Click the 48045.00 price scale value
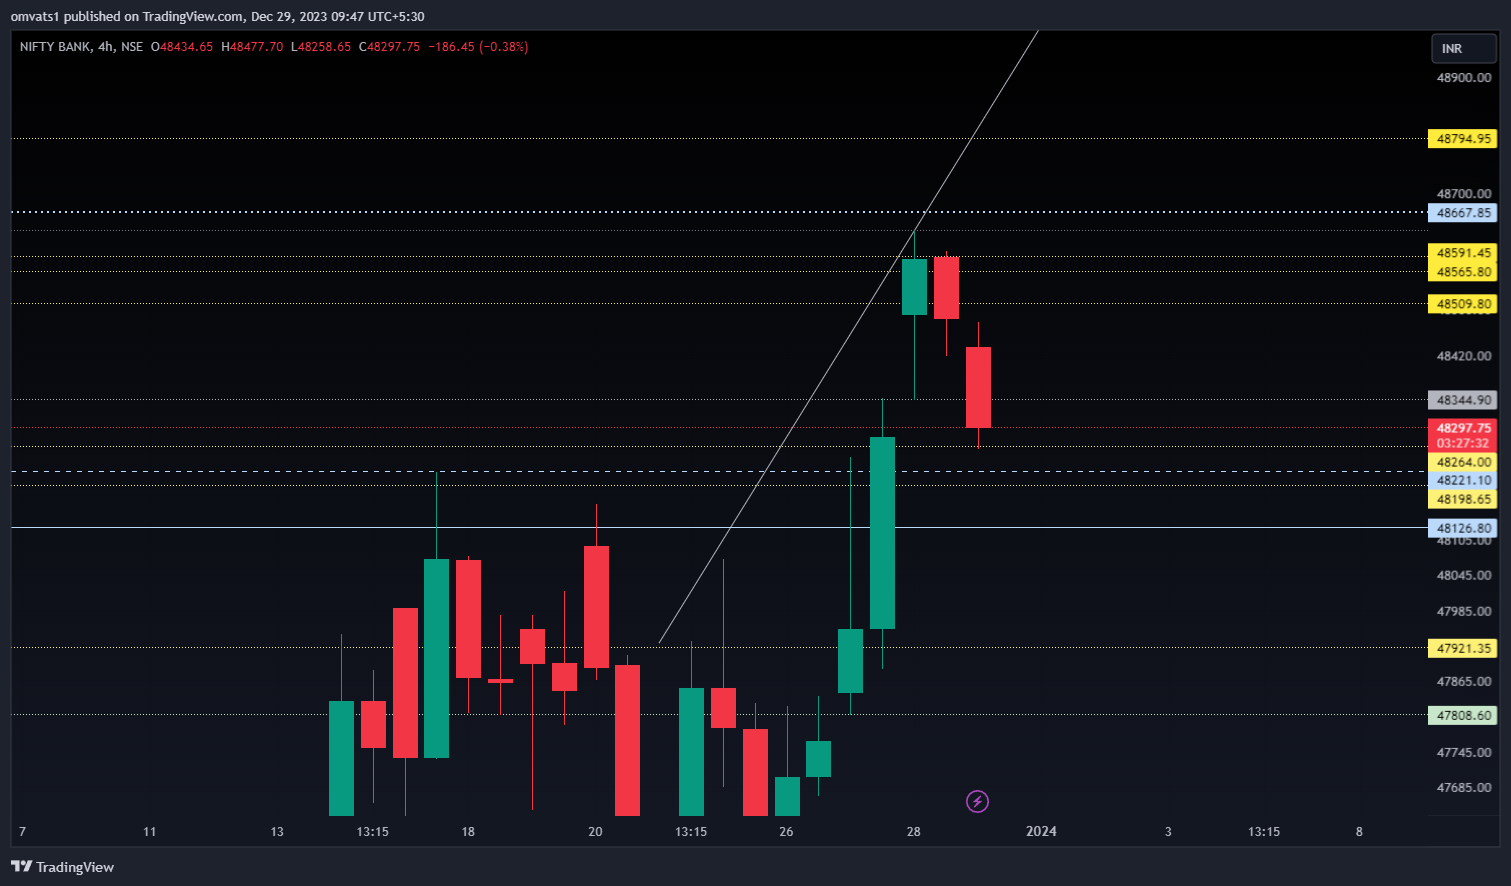Screen dimensions: 1511x886 (1464, 576)
